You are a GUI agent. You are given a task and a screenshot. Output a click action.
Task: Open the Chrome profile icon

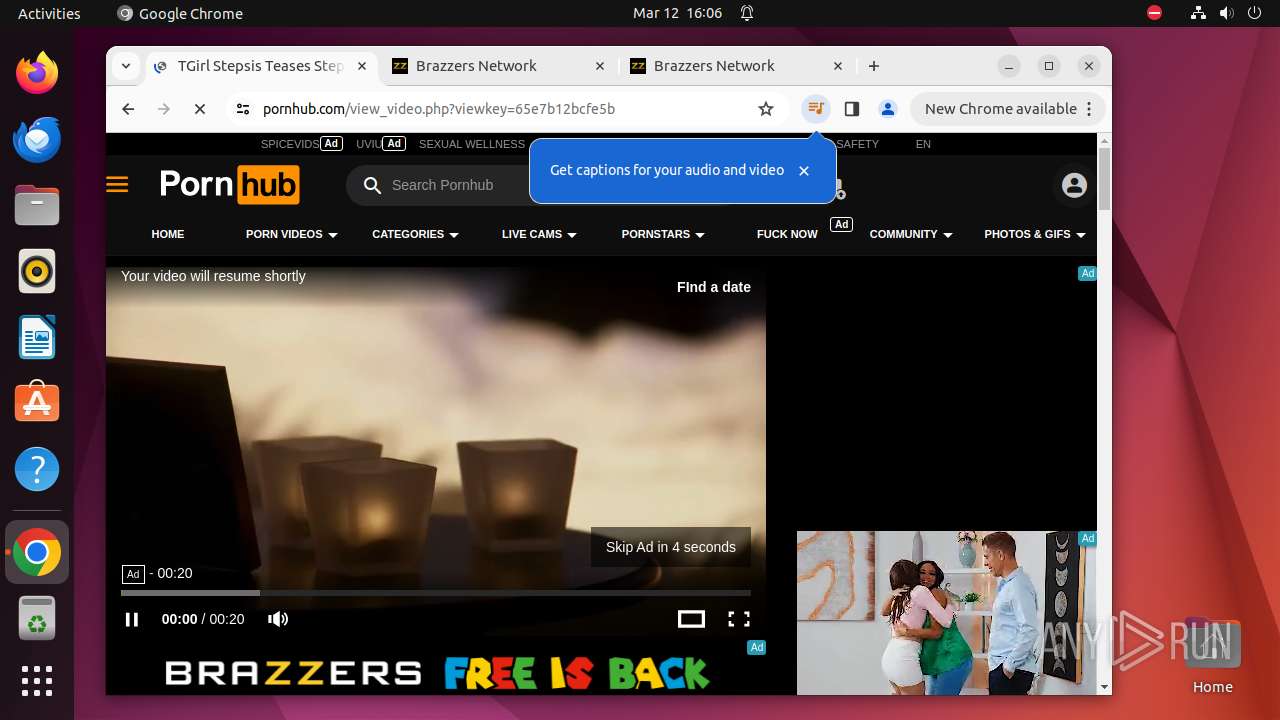coord(887,109)
